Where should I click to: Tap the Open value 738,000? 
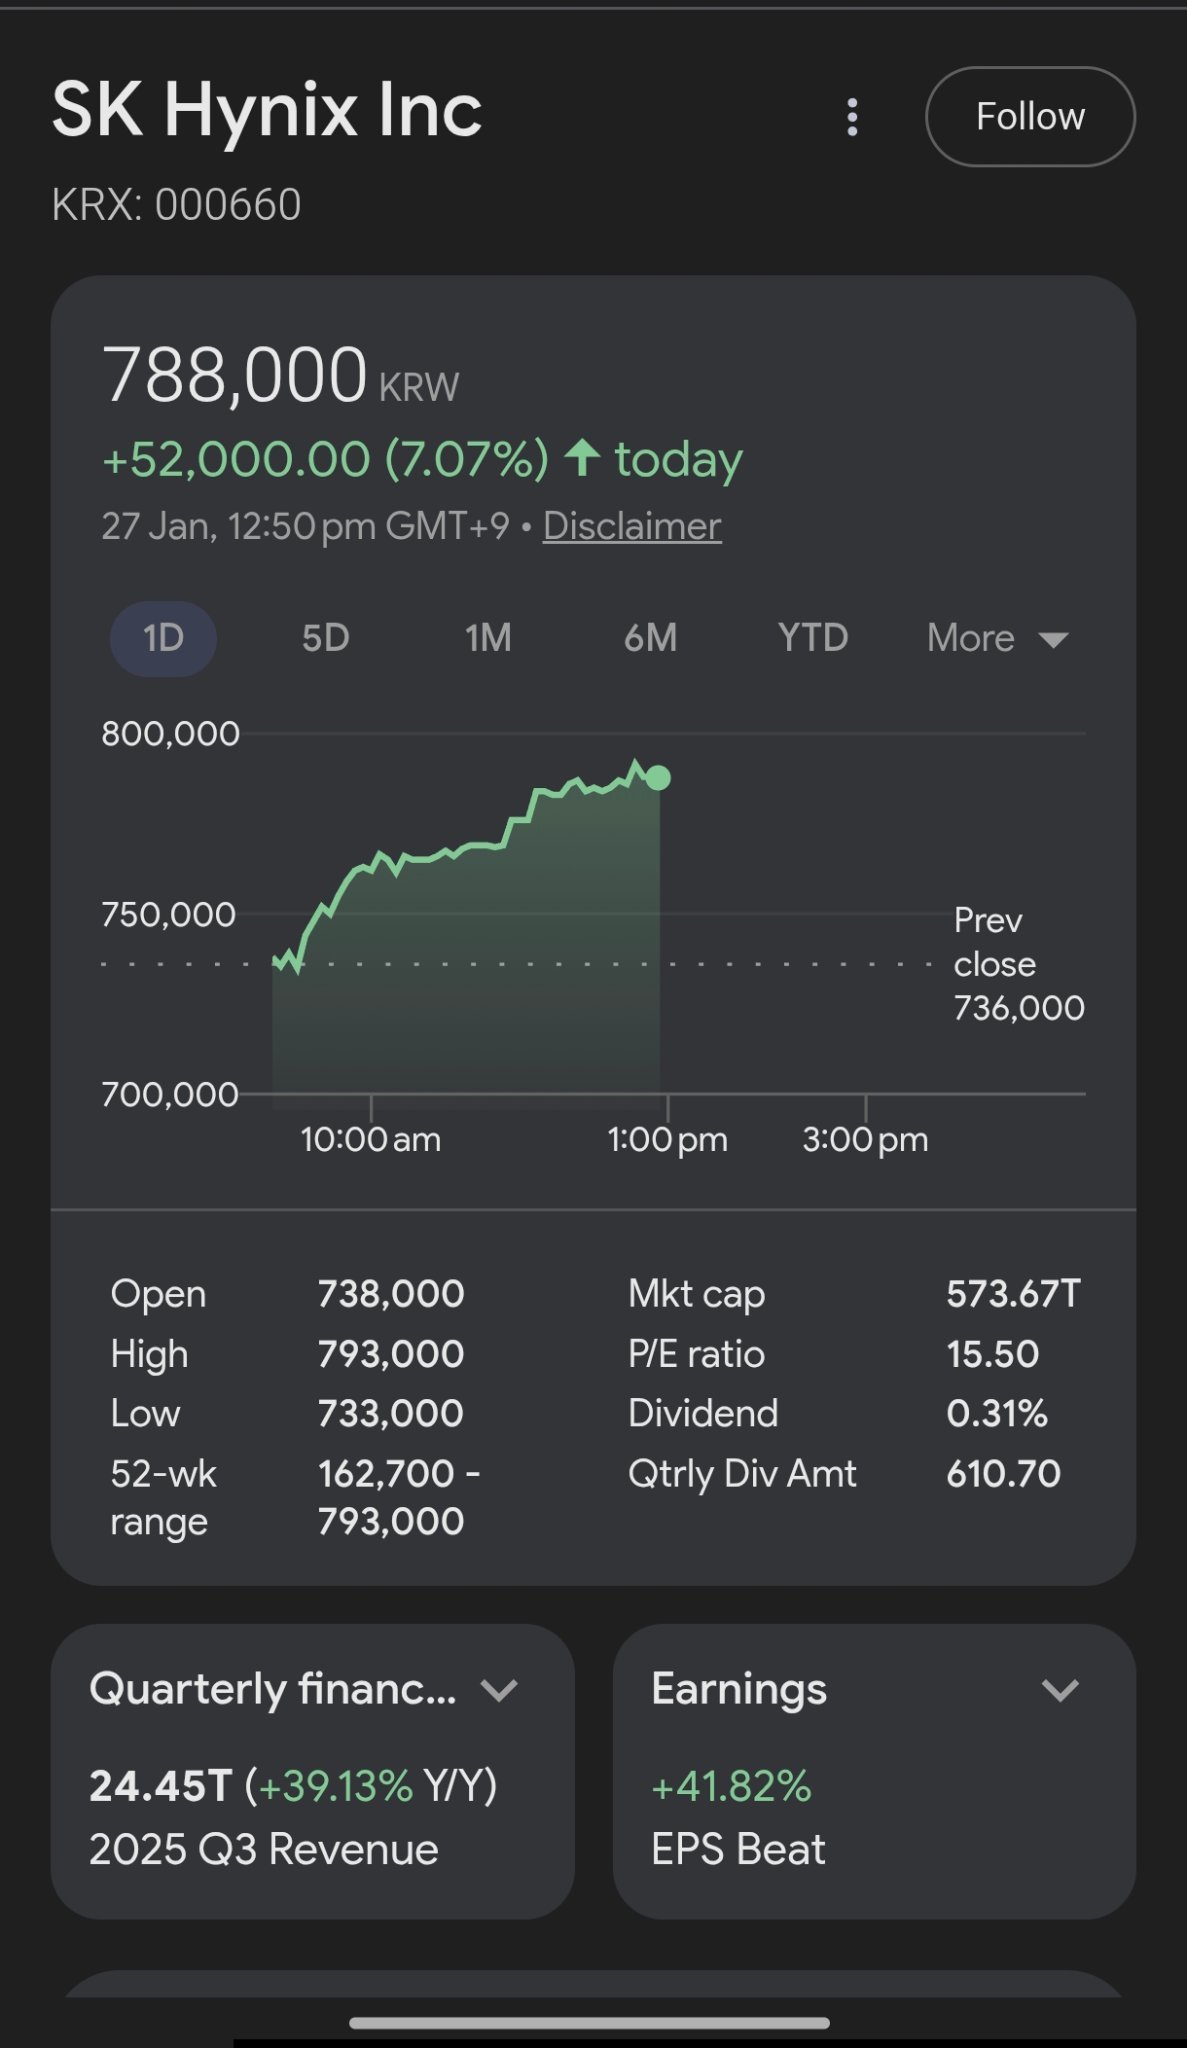coord(391,1294)
